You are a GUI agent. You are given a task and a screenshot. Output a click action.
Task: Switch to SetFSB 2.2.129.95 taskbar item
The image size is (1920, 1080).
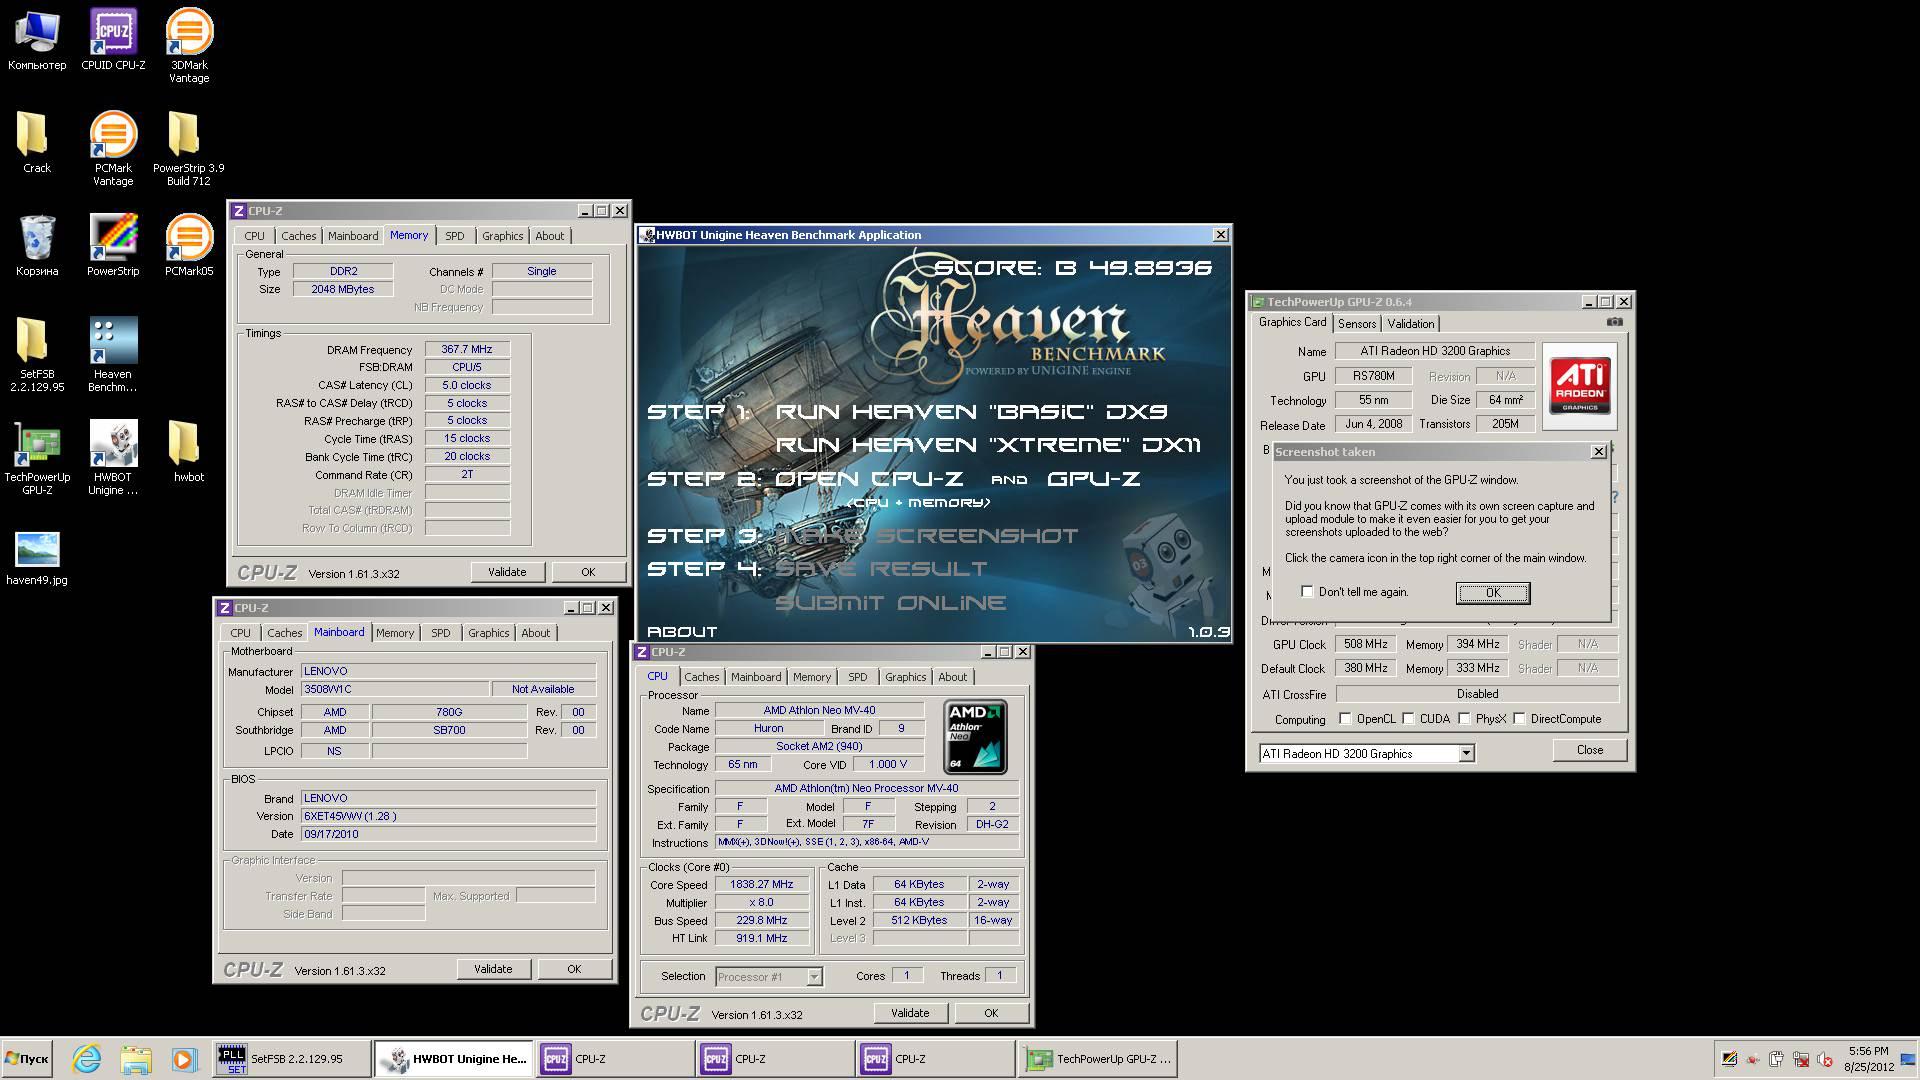(290, 1059)
